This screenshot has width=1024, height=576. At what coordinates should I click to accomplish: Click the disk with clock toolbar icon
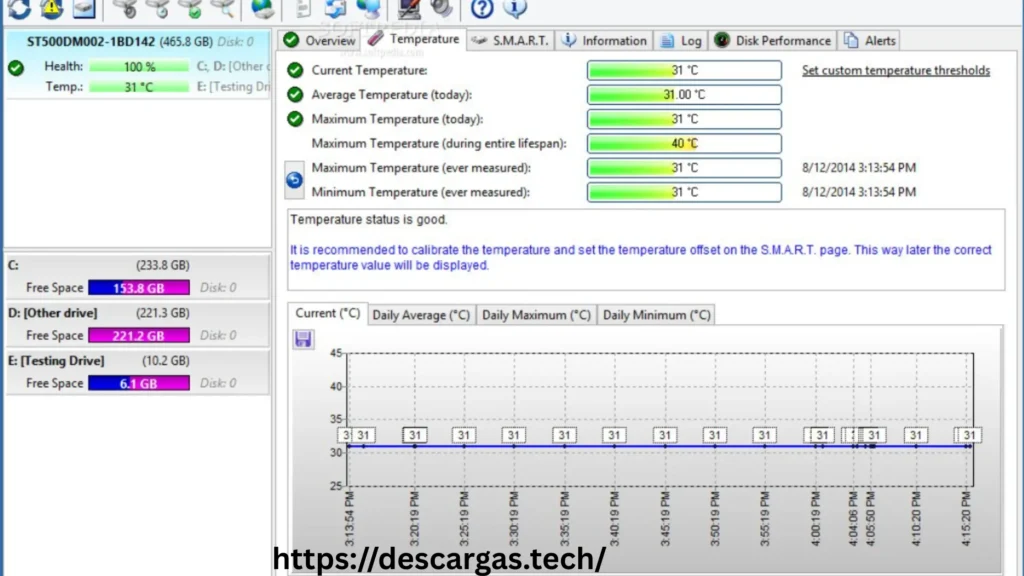[x=157, y=8]
